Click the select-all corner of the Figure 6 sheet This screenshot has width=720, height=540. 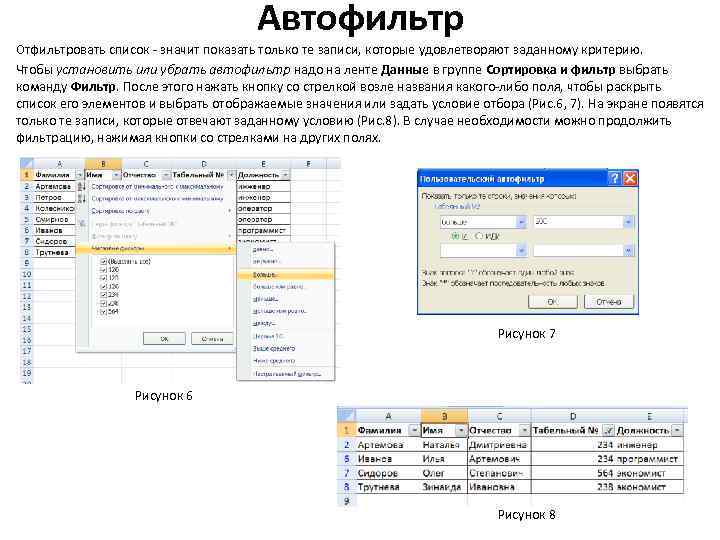click(x=26, y=163)
